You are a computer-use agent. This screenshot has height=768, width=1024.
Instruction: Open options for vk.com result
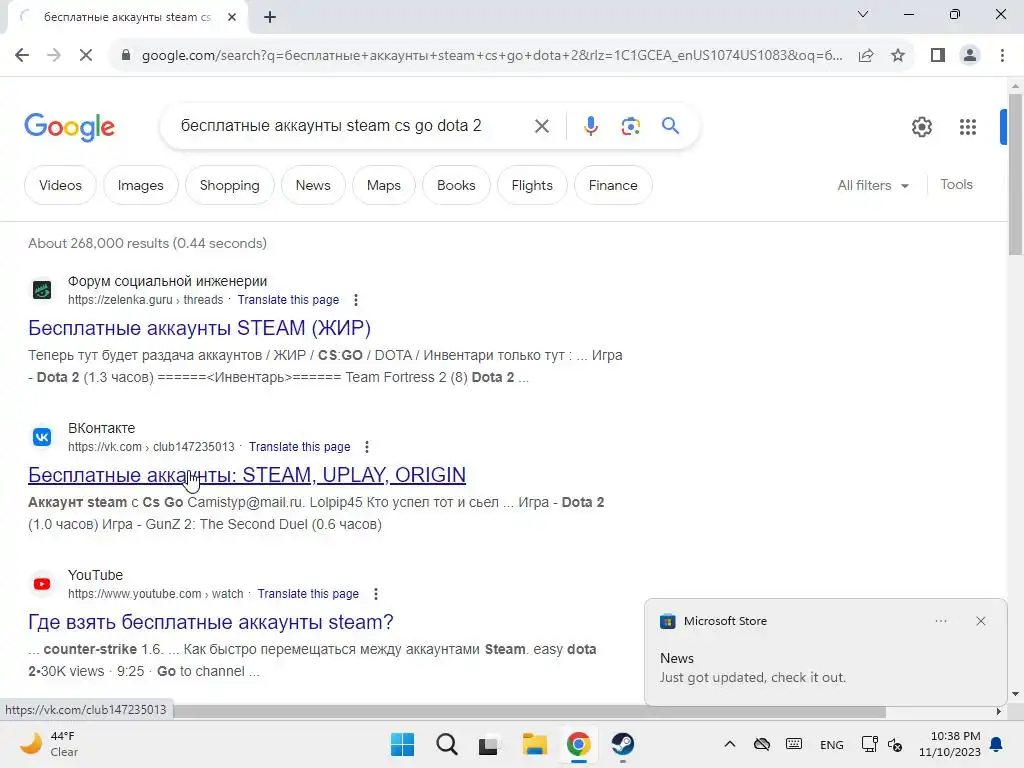click(366, 447)
